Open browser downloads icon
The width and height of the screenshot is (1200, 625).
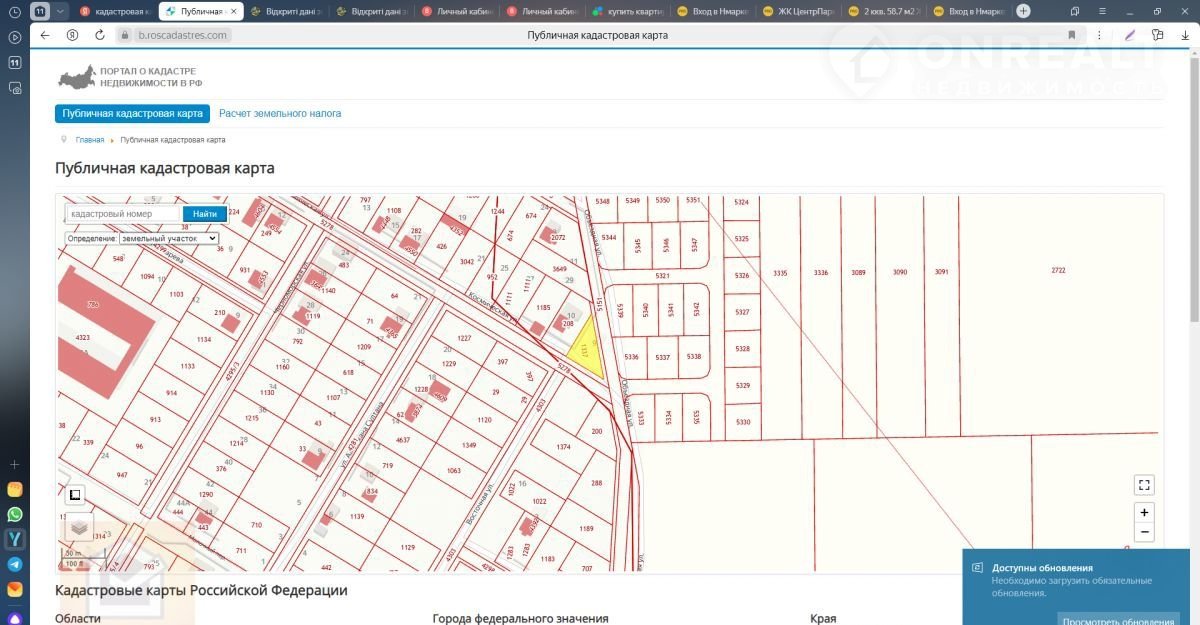[x=1185, y=35]
